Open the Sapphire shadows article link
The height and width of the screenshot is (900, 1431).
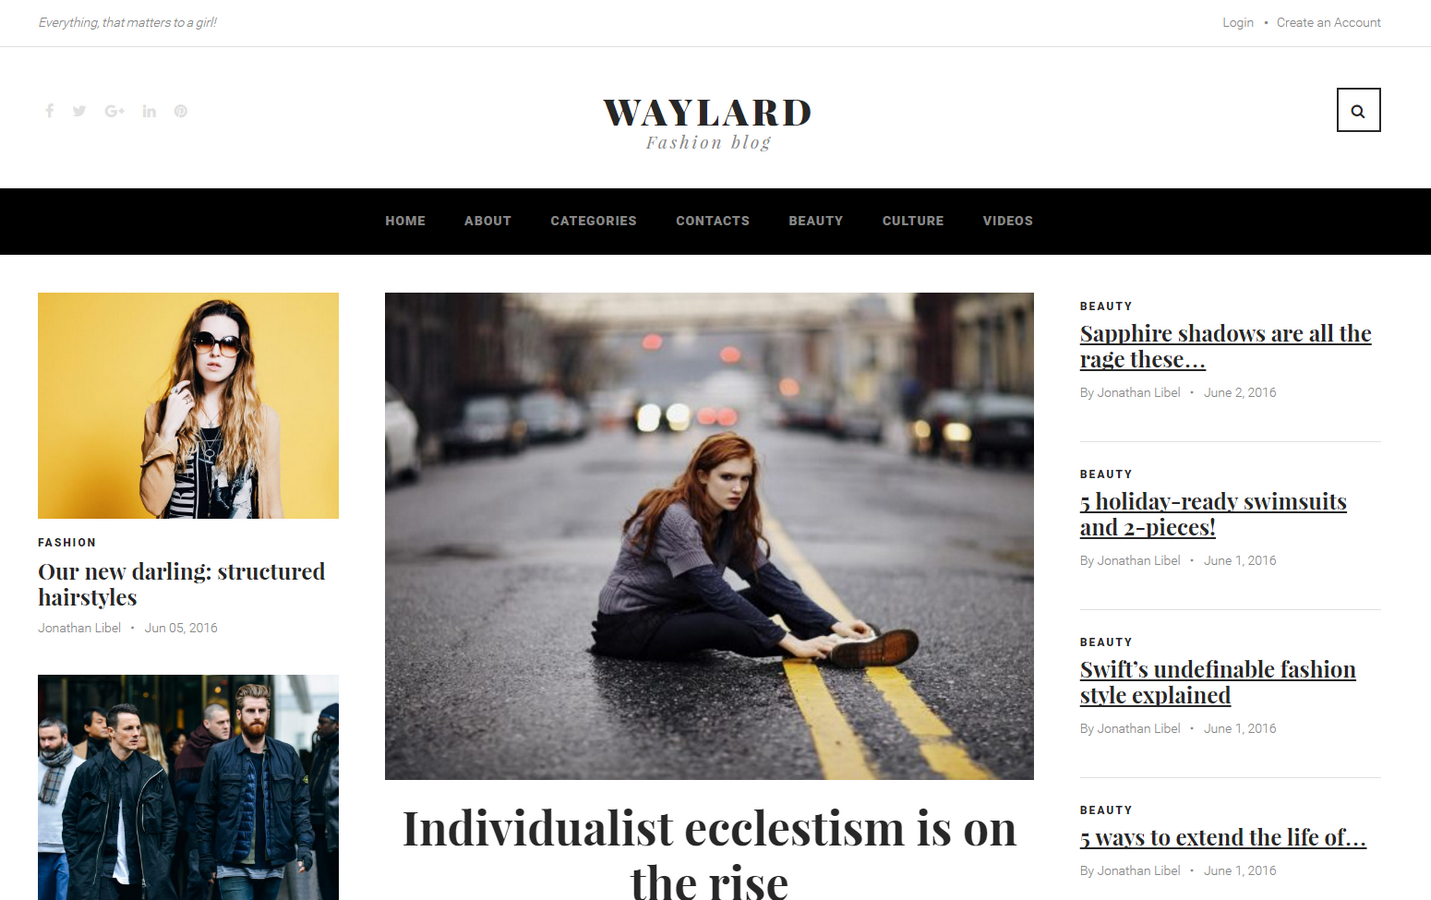coord(1225,346)
